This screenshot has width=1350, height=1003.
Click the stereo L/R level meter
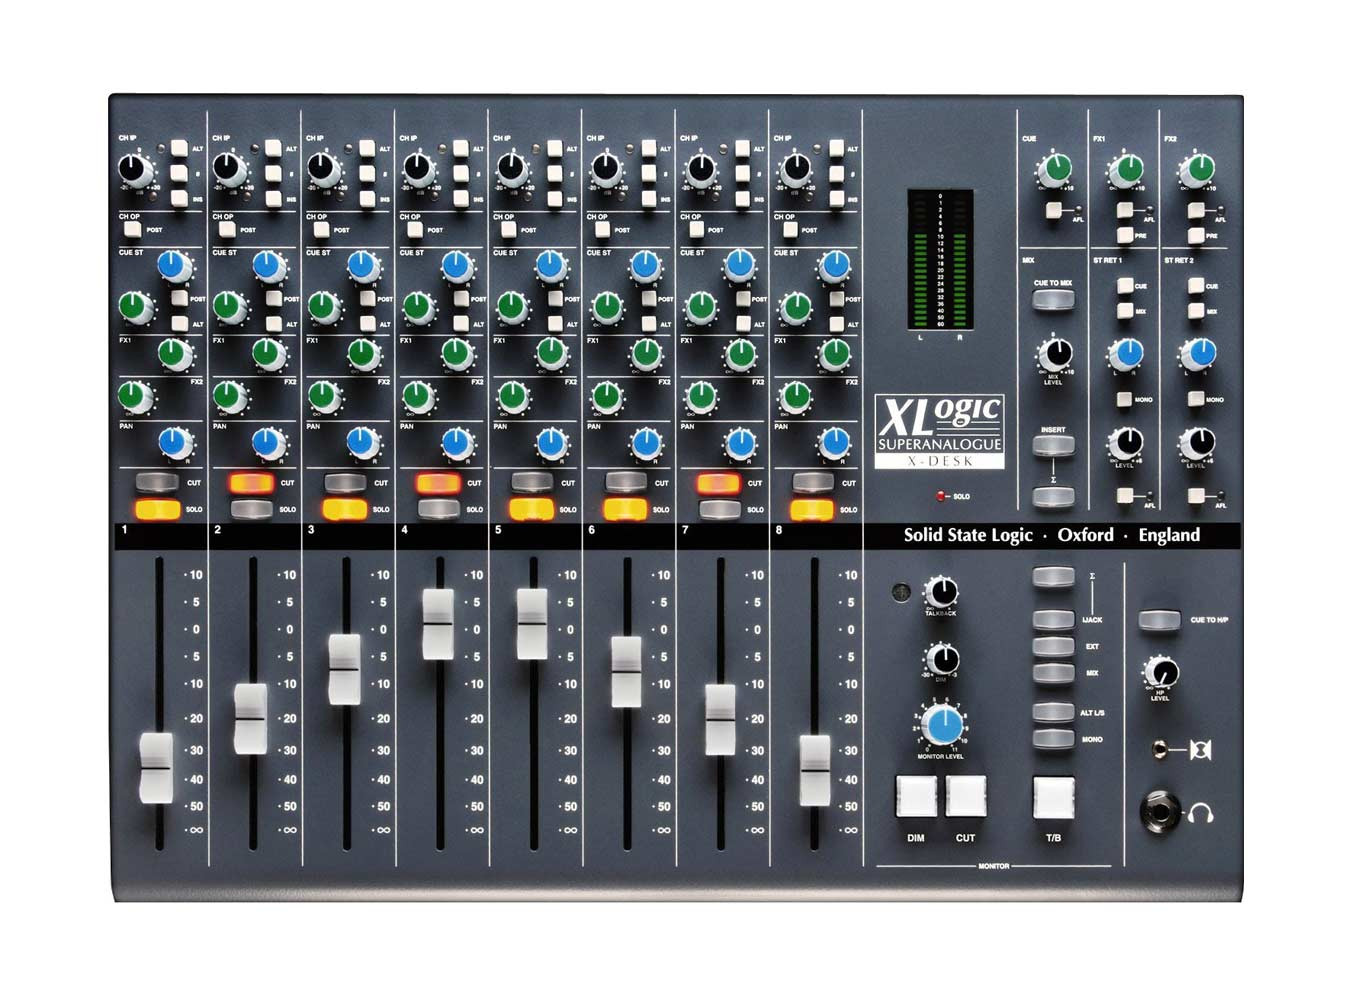coord(940,260)
